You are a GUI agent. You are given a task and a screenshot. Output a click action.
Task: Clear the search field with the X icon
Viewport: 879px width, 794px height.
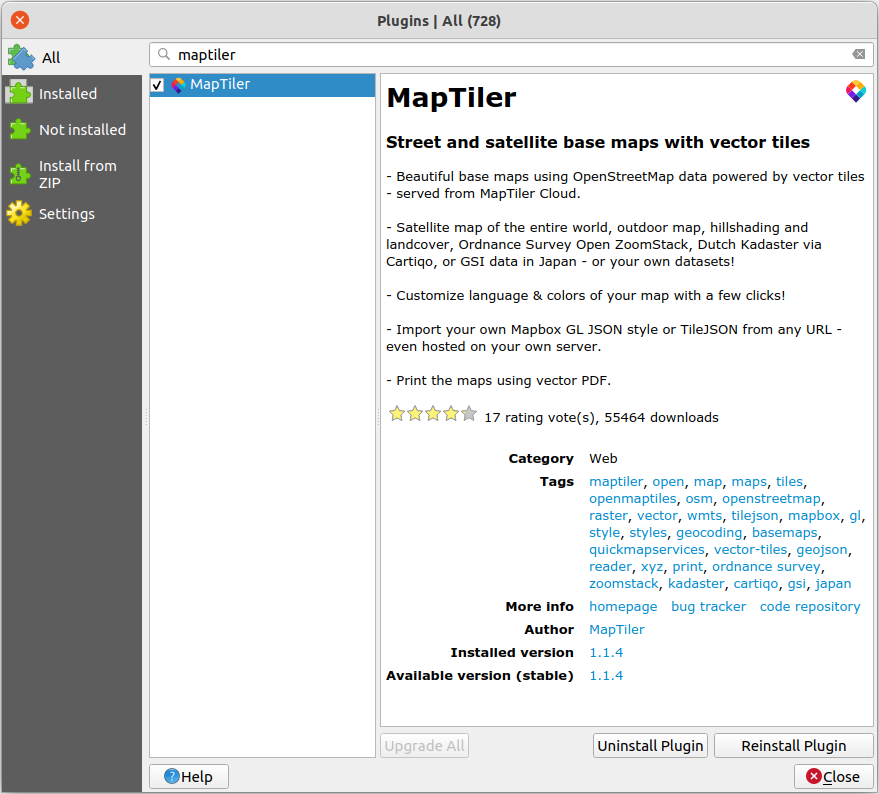(859, 55)
